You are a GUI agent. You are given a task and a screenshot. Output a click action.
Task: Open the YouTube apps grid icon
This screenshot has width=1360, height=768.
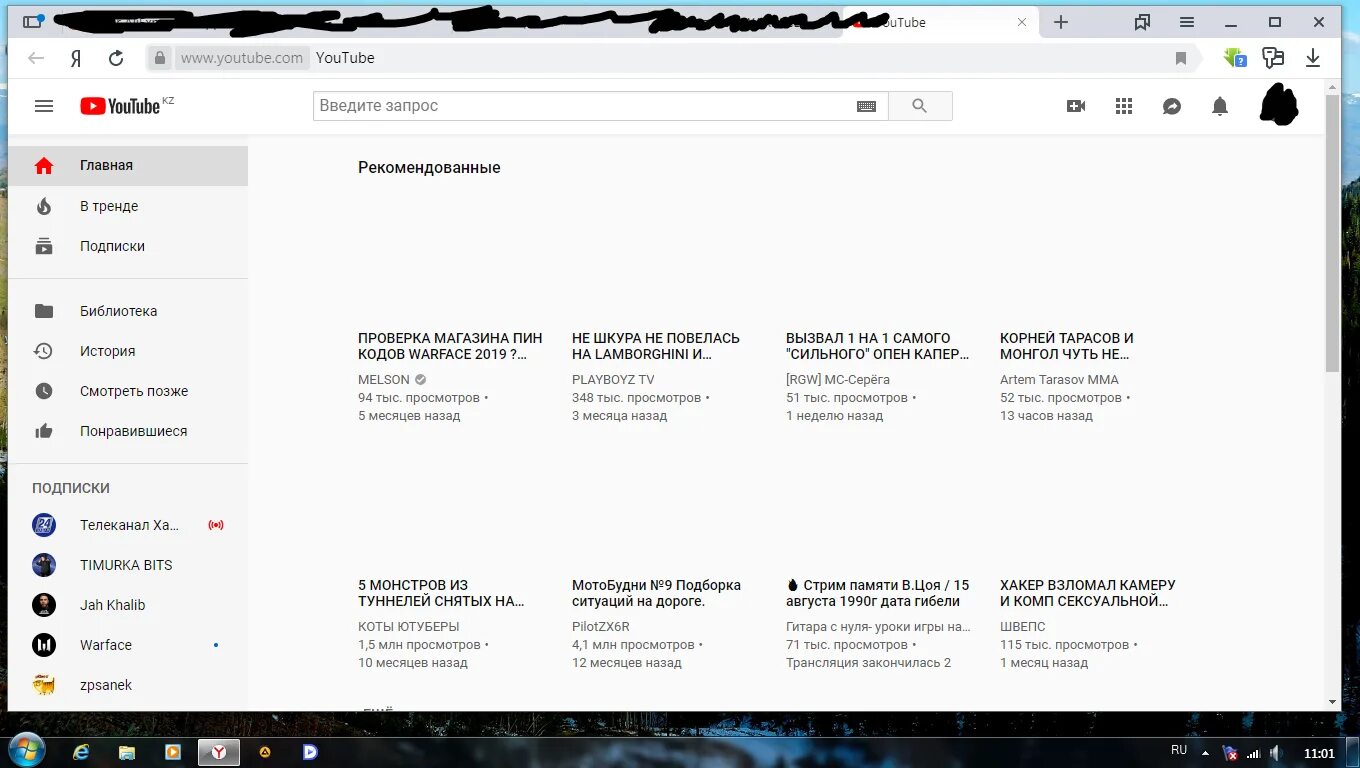click(1124, 106)
